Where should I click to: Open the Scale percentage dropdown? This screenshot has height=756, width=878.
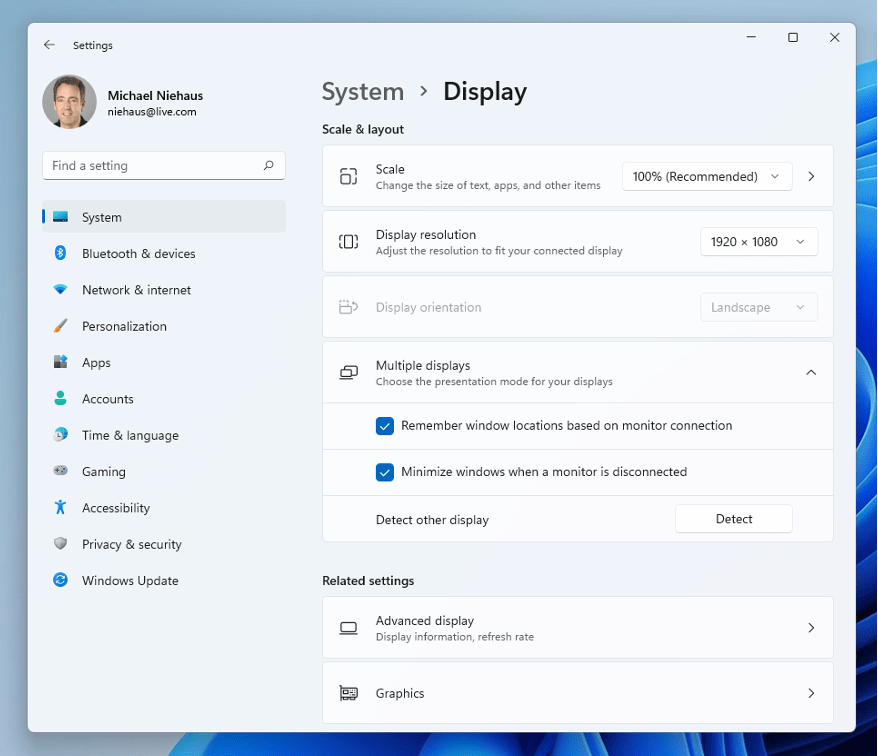click(x=707, y=177)
